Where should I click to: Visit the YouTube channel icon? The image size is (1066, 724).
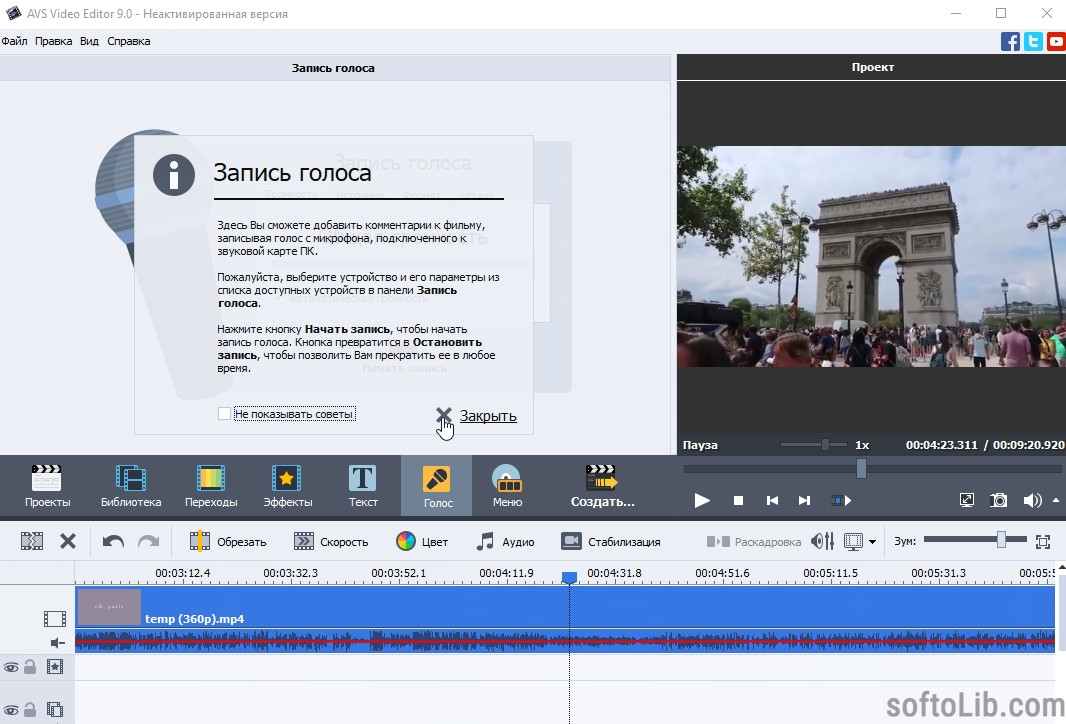pos(1056,41)
